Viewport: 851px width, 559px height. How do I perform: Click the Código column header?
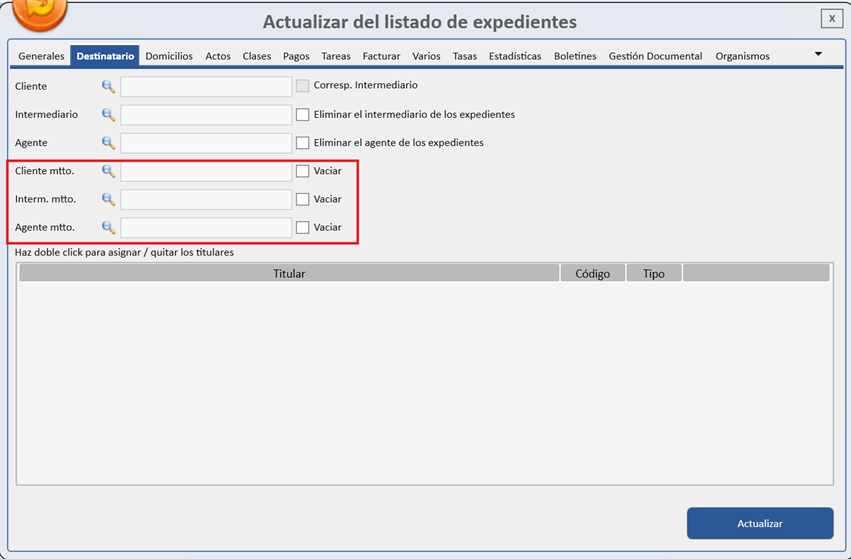point(593,273)
